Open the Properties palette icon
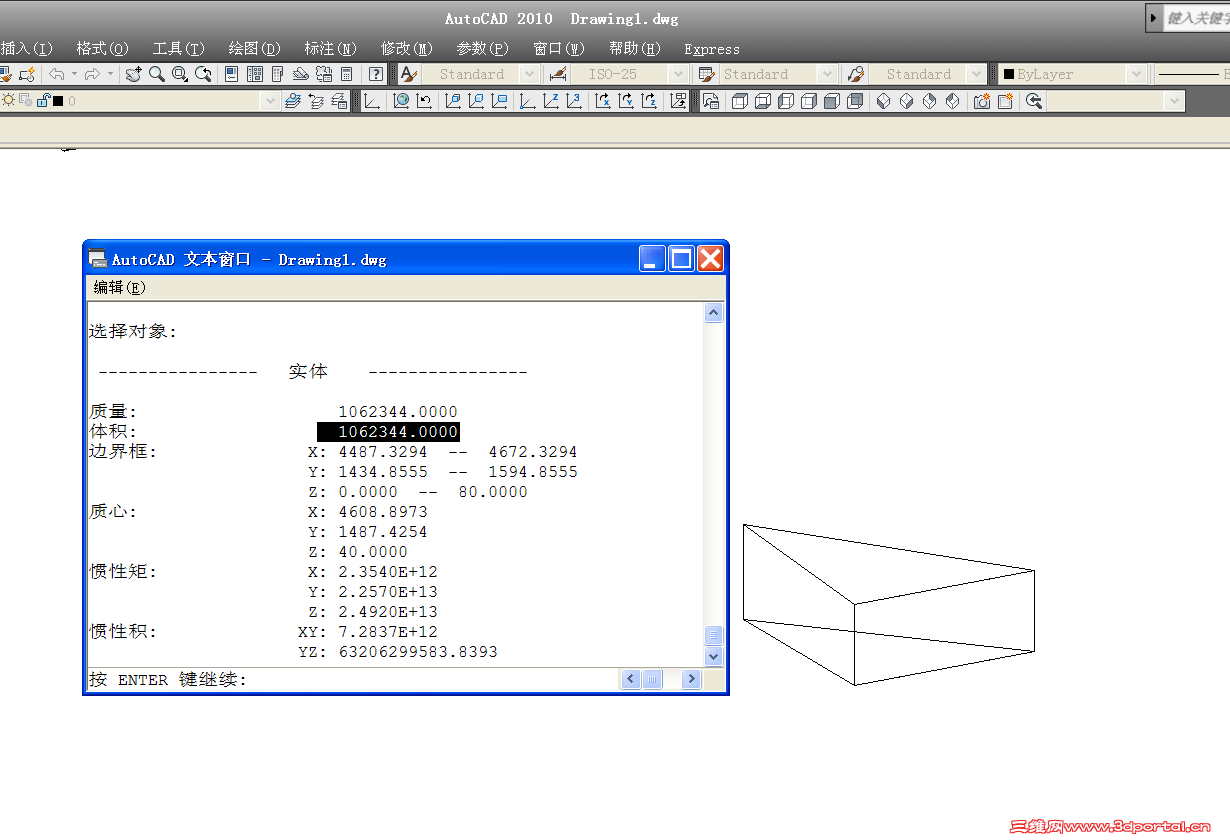 tap(232, 74)
